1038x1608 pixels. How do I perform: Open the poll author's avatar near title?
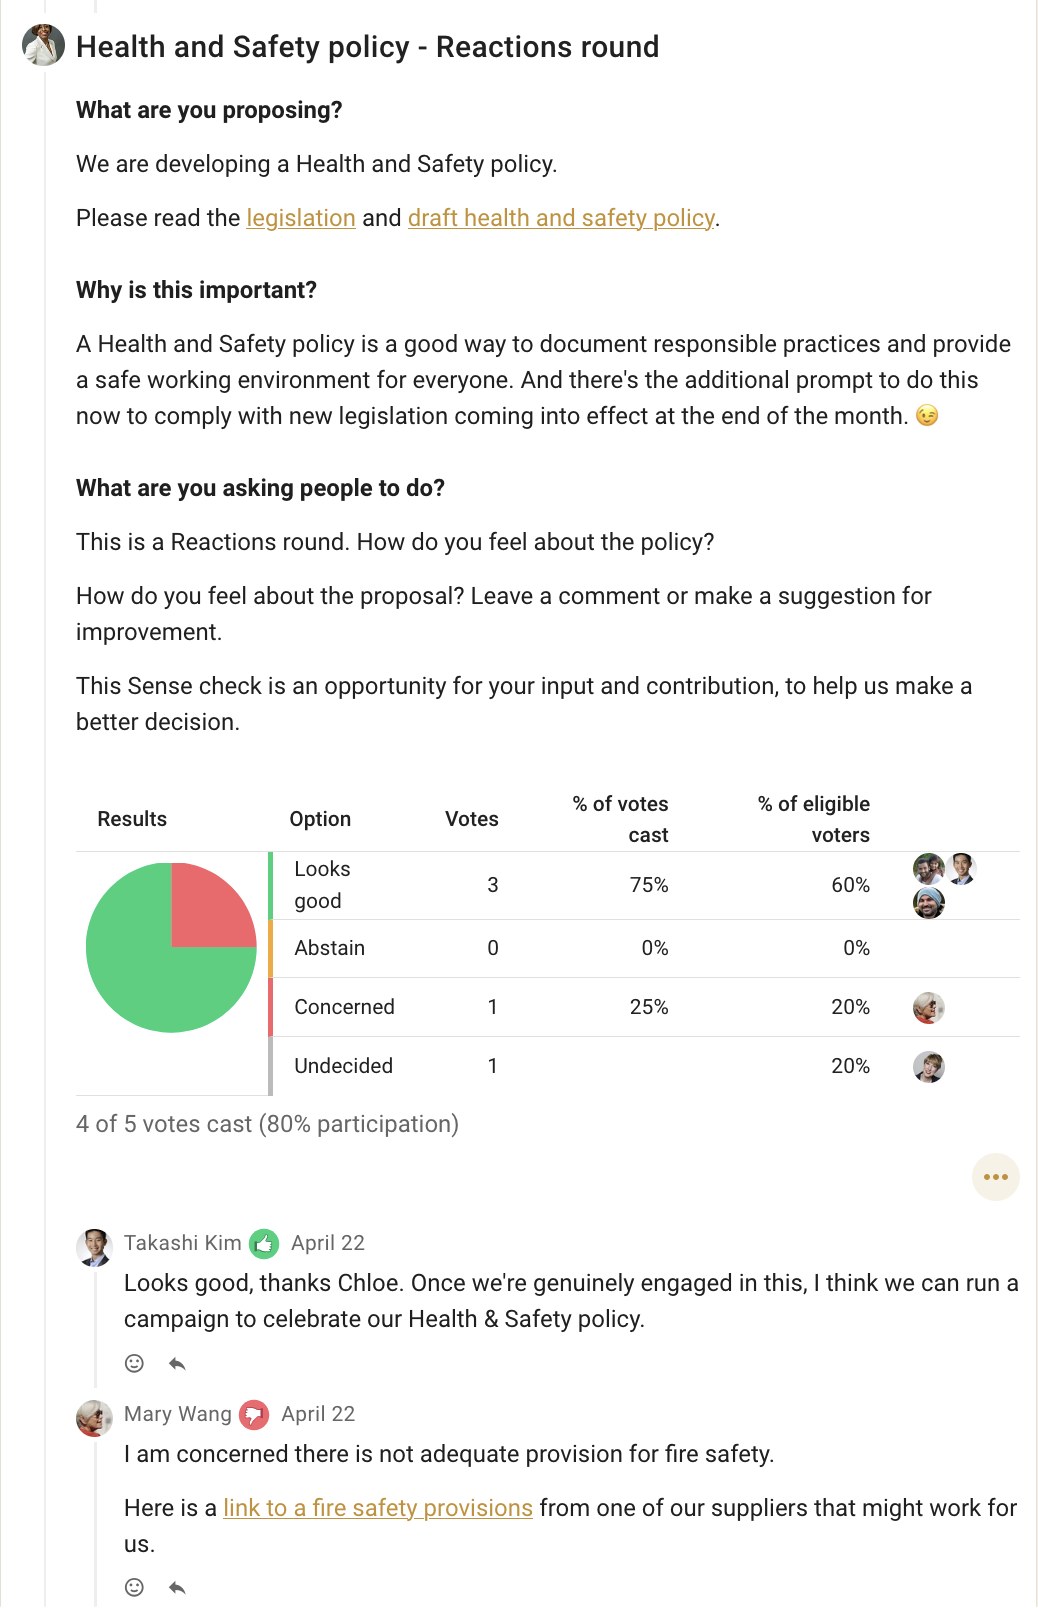(x=43, y=45)
